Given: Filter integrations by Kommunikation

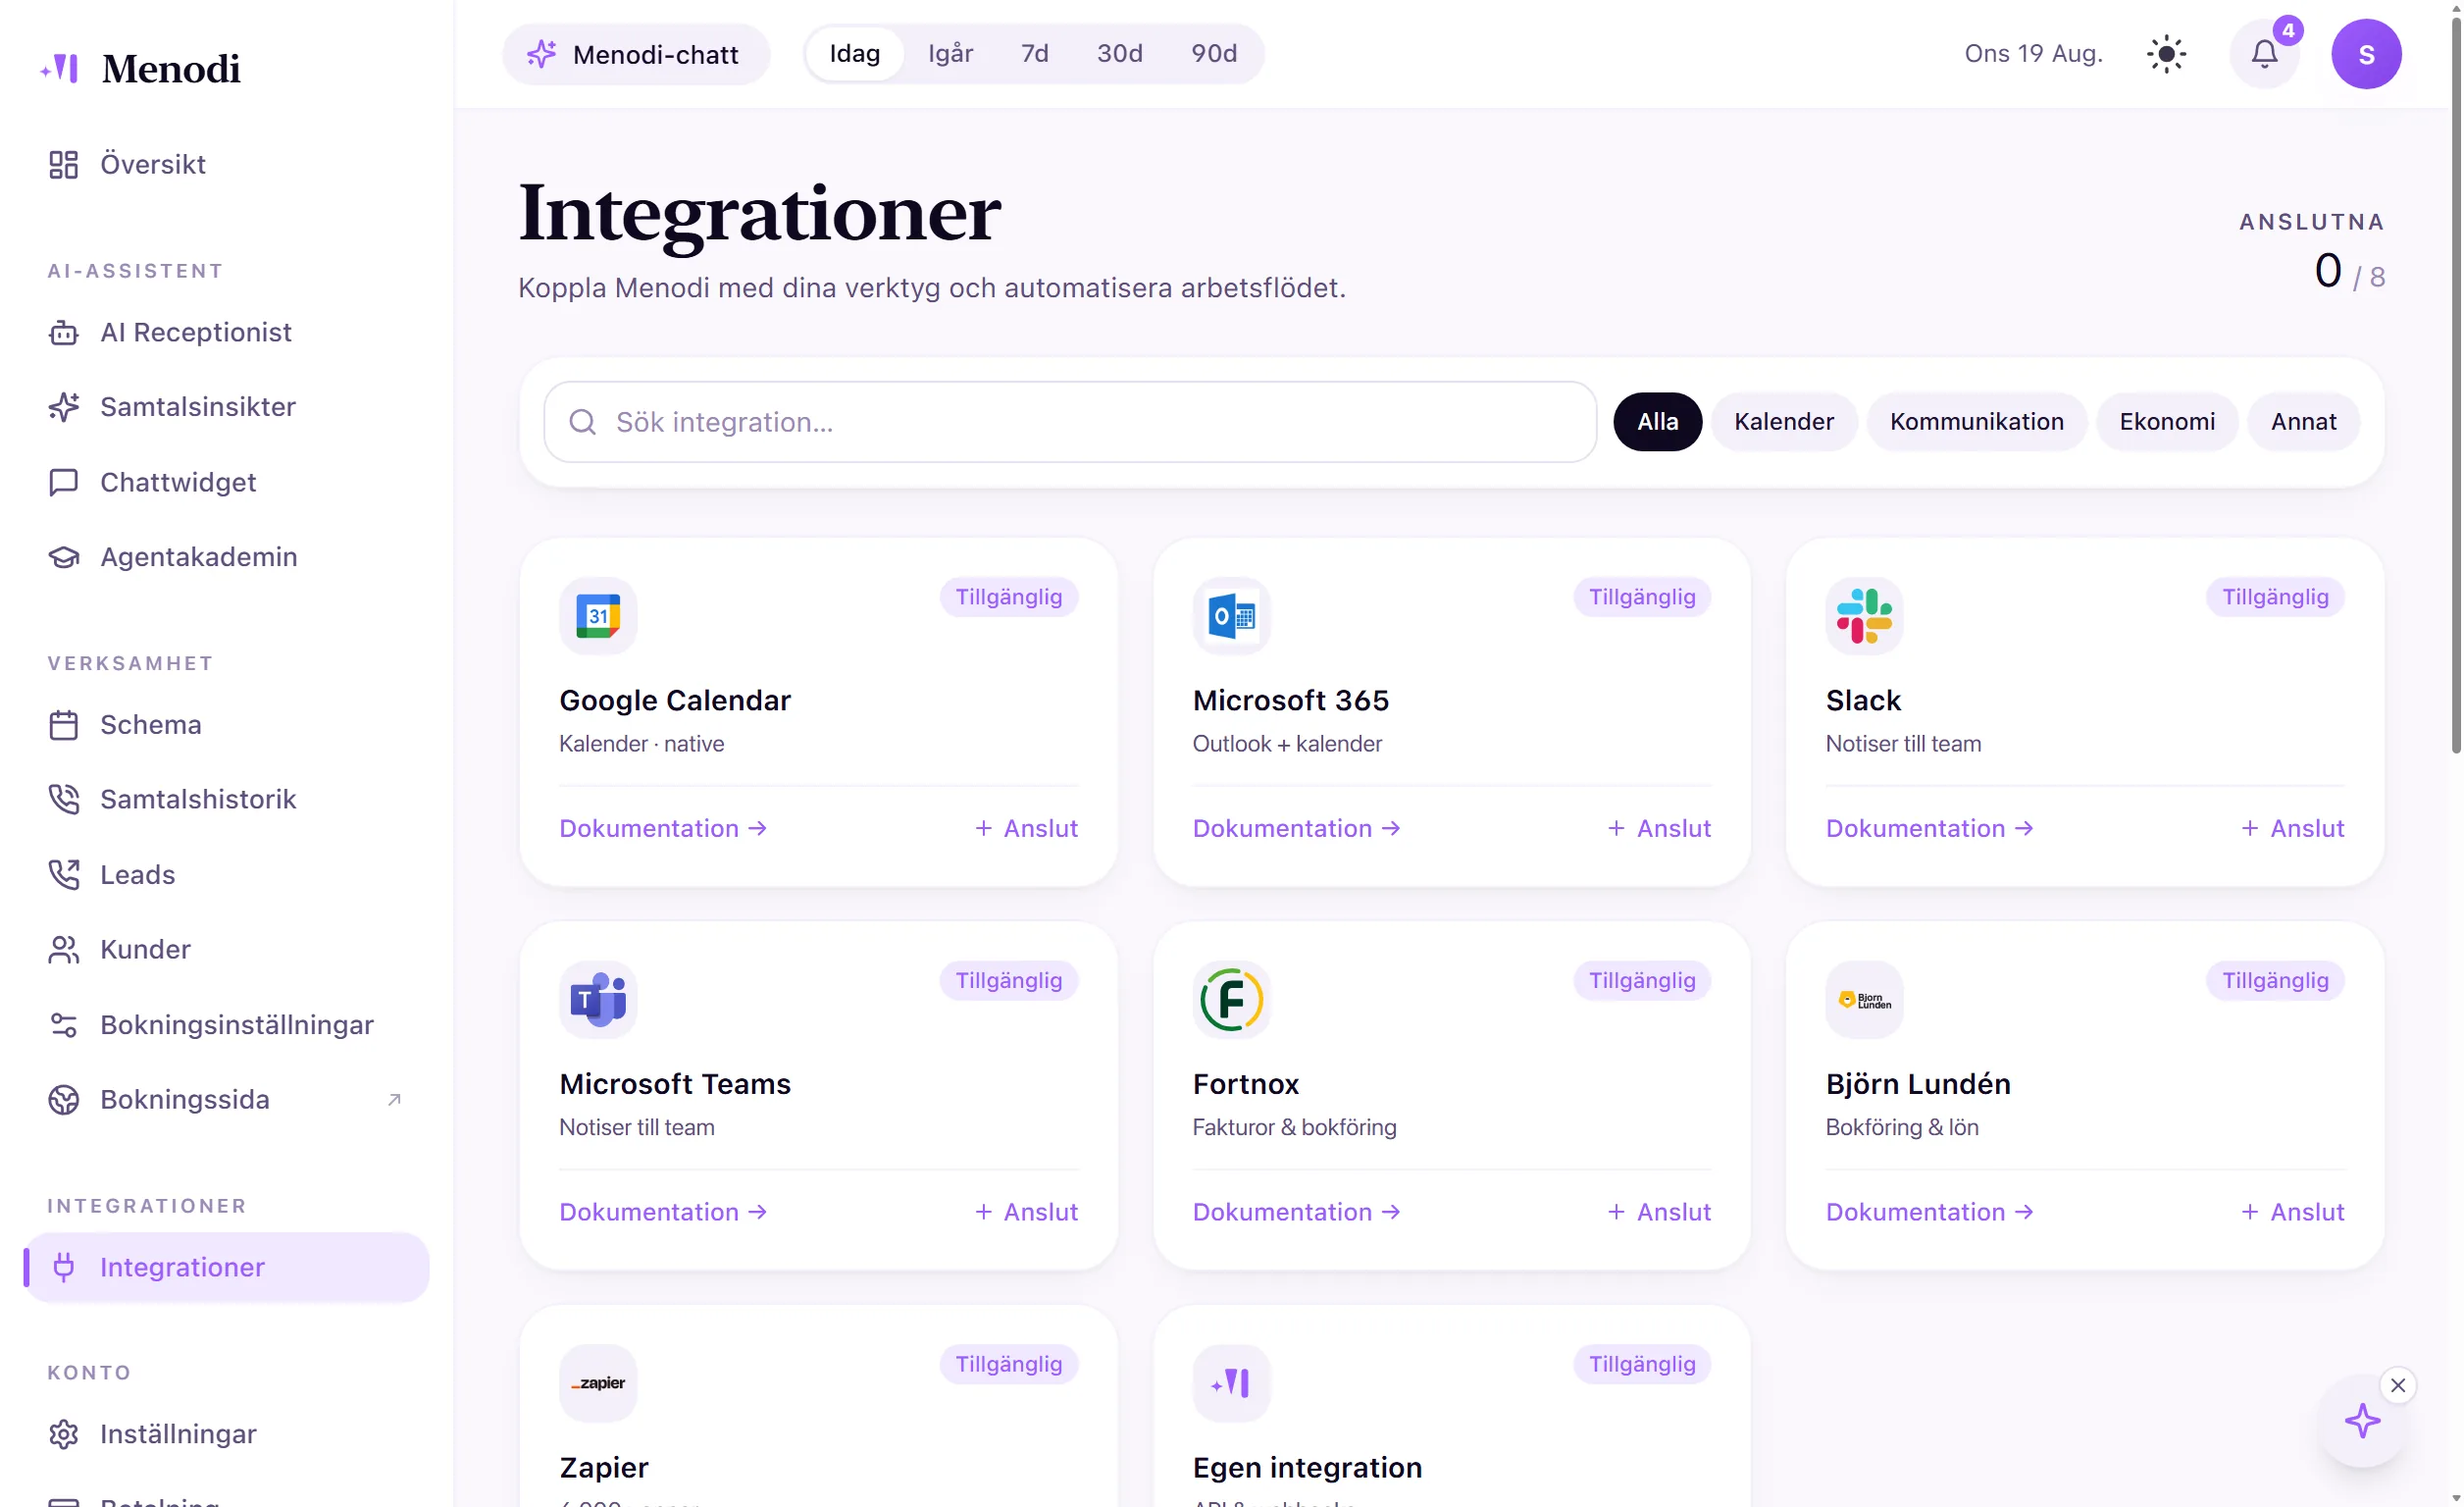Looking at the screenshot, I should 1976,422.
